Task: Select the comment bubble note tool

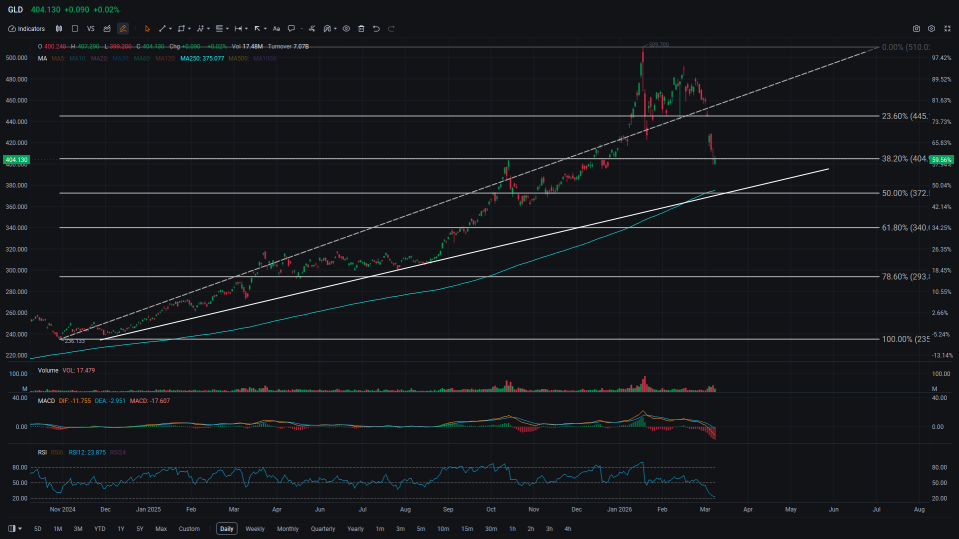Action: pos(291,29)
